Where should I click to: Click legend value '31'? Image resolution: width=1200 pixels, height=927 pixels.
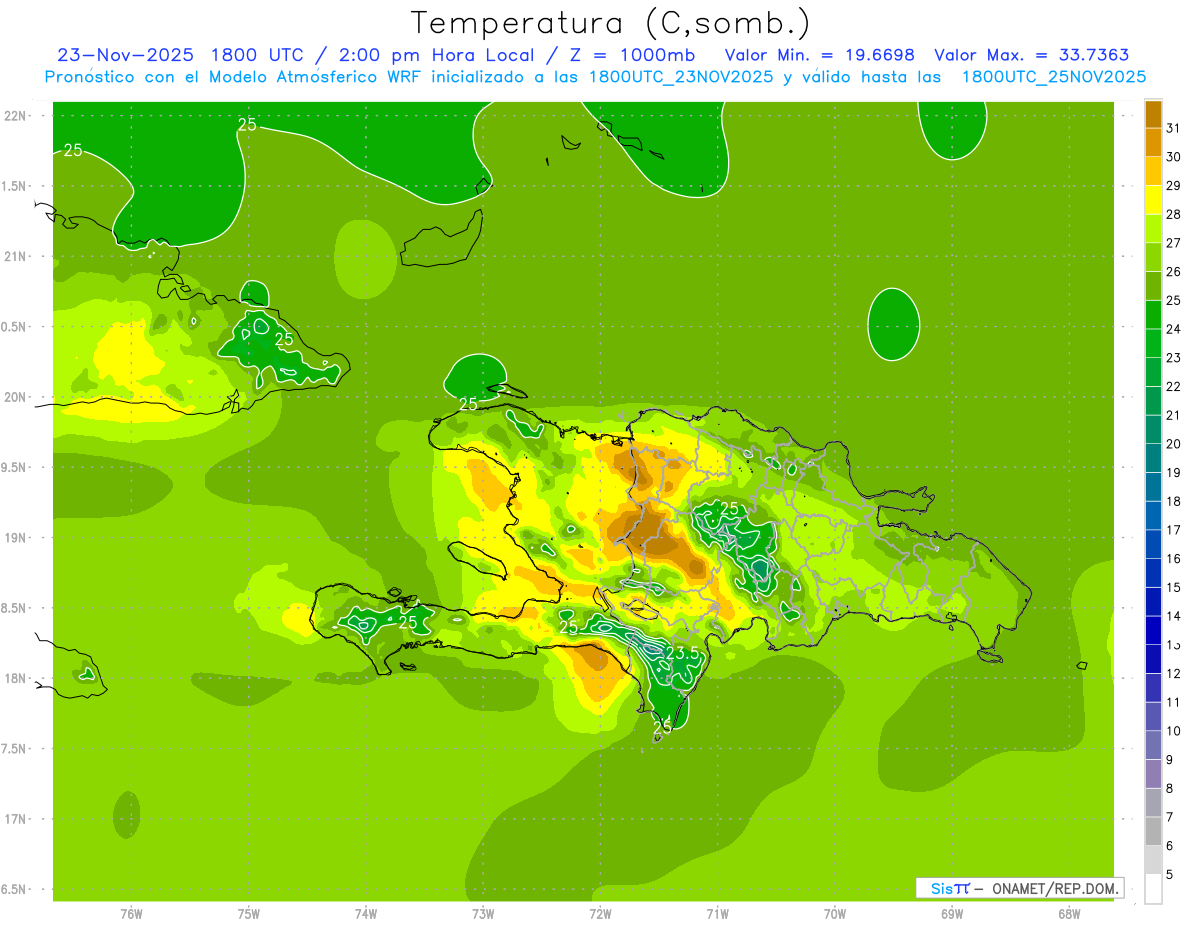point(1173,128)
